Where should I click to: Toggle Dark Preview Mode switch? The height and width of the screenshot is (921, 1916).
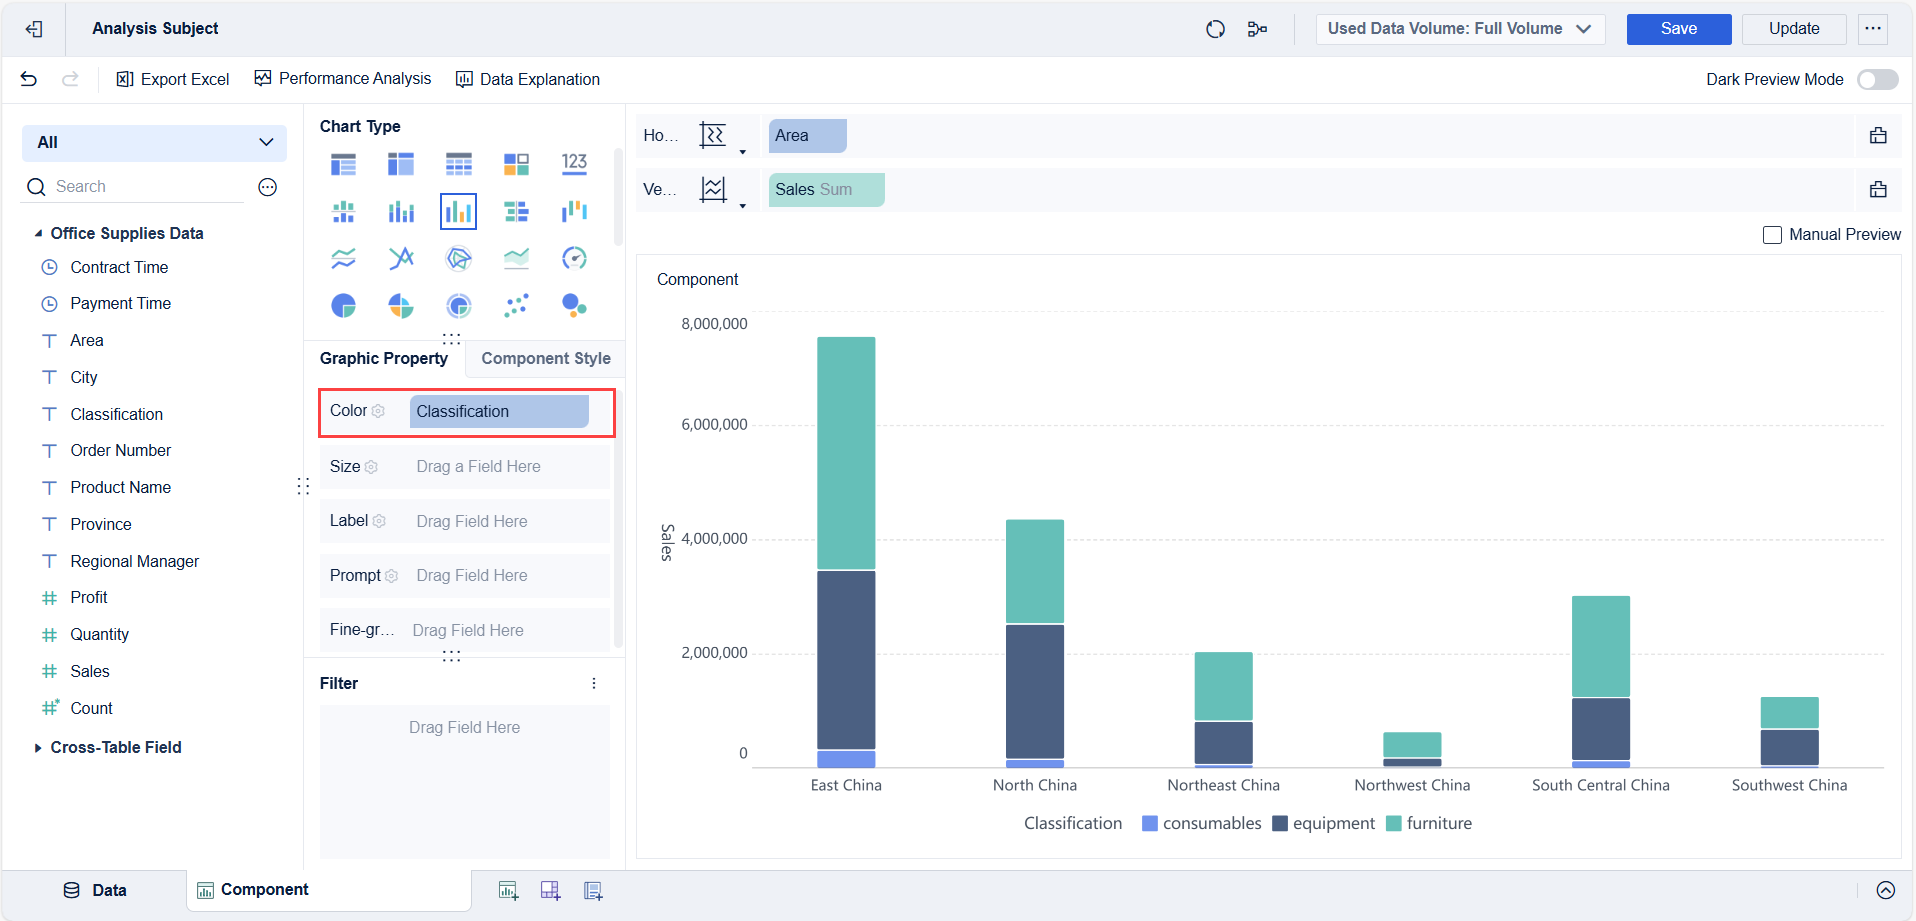pos(1877,79)
